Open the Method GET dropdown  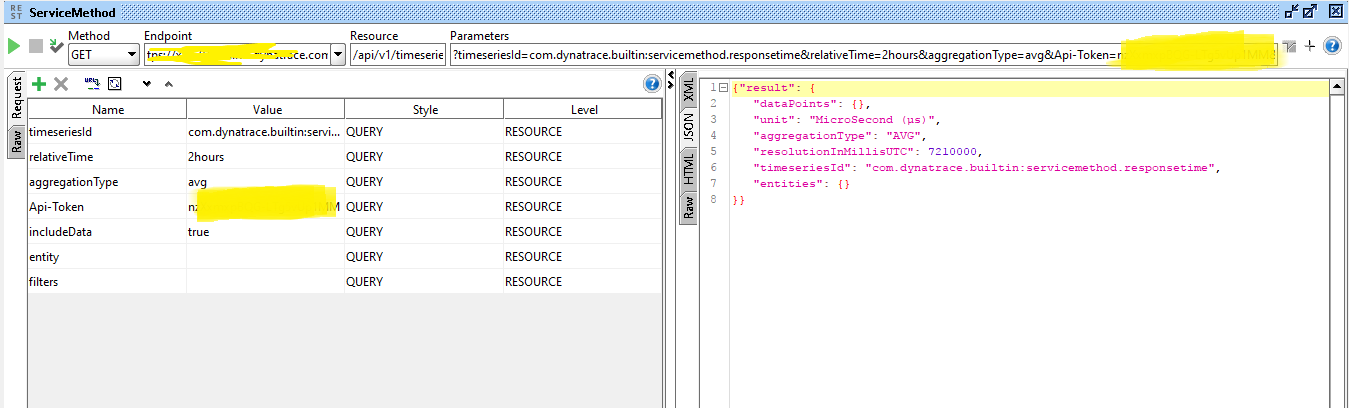pyautogui.click(x=131, y=55)
